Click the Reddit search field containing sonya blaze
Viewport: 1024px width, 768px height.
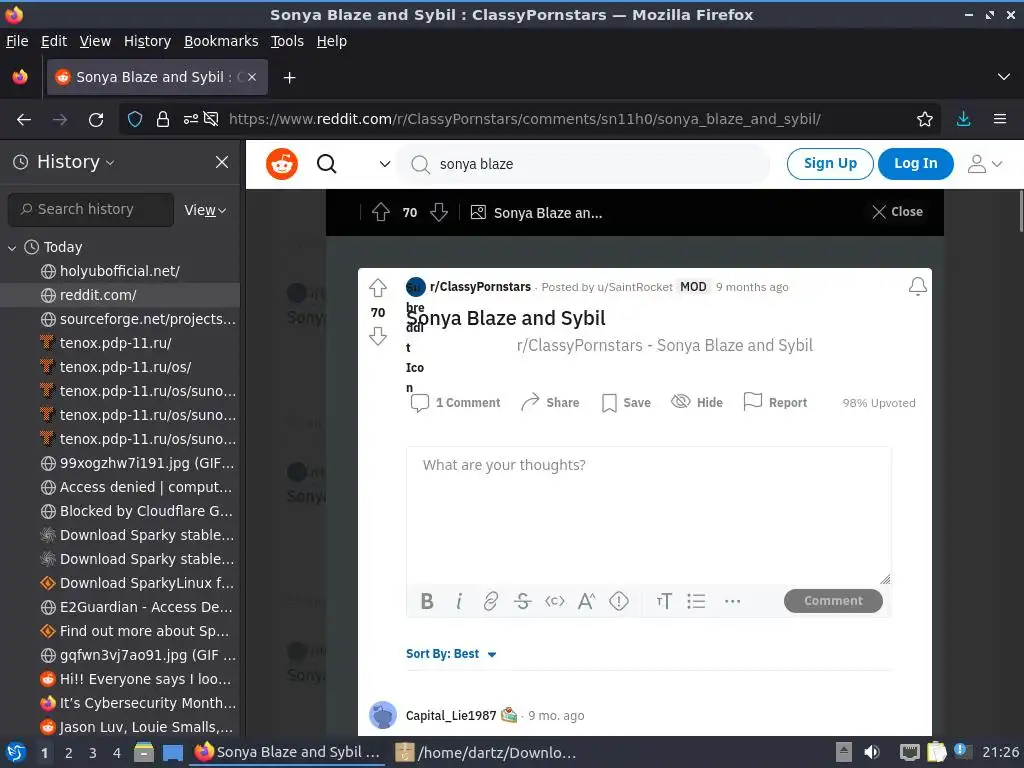(584, 164)
